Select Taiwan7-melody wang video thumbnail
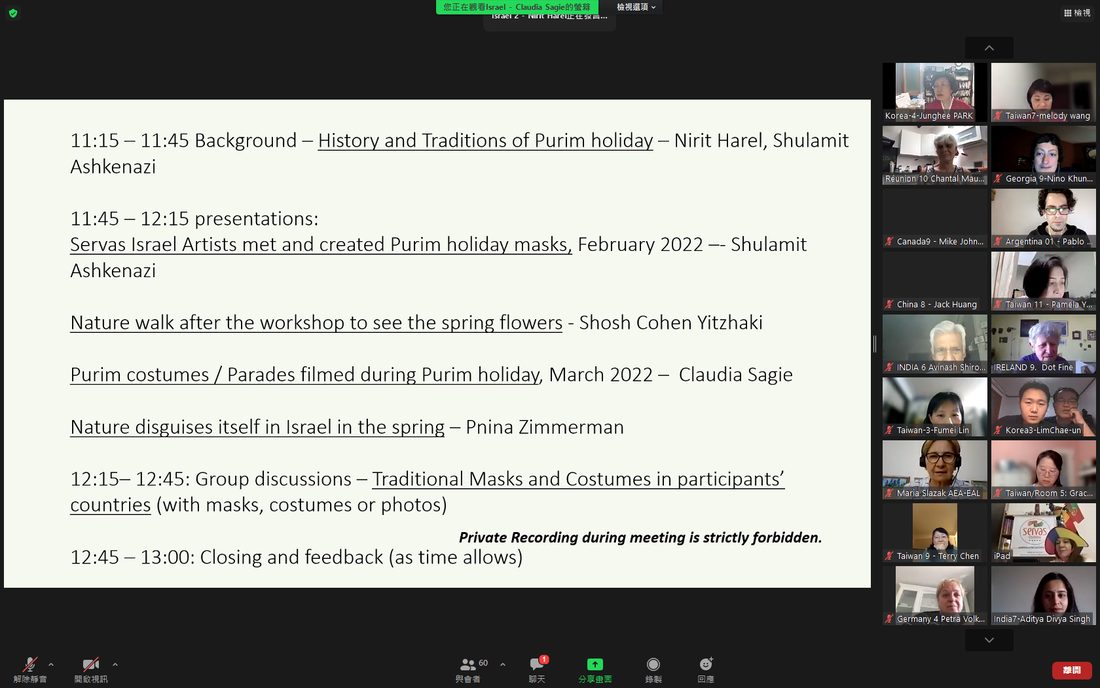Viewport: 1100px width, 688px height. (x=1043, y=92)
